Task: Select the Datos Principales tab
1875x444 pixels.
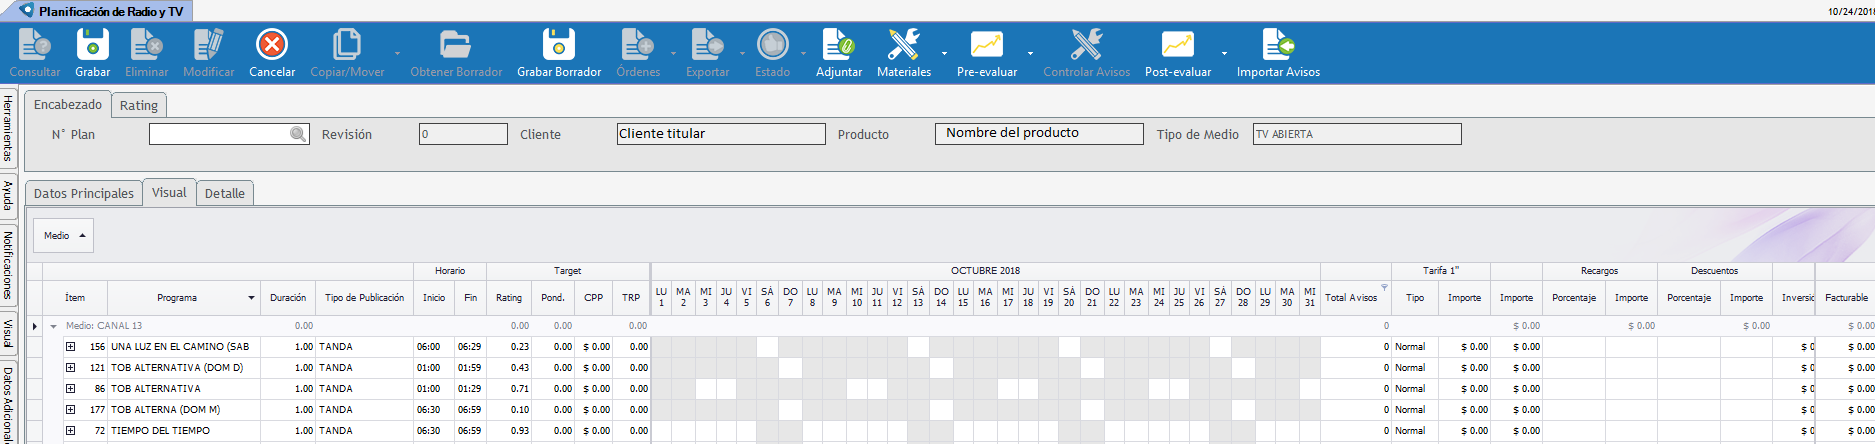Action: [x=83, y=193]
